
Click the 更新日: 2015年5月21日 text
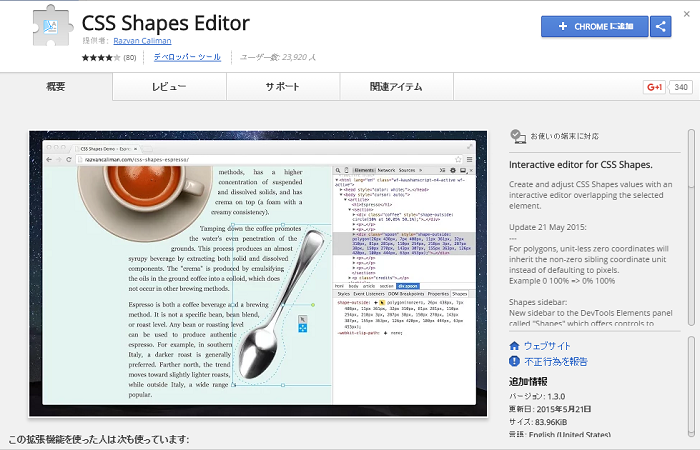550,409
